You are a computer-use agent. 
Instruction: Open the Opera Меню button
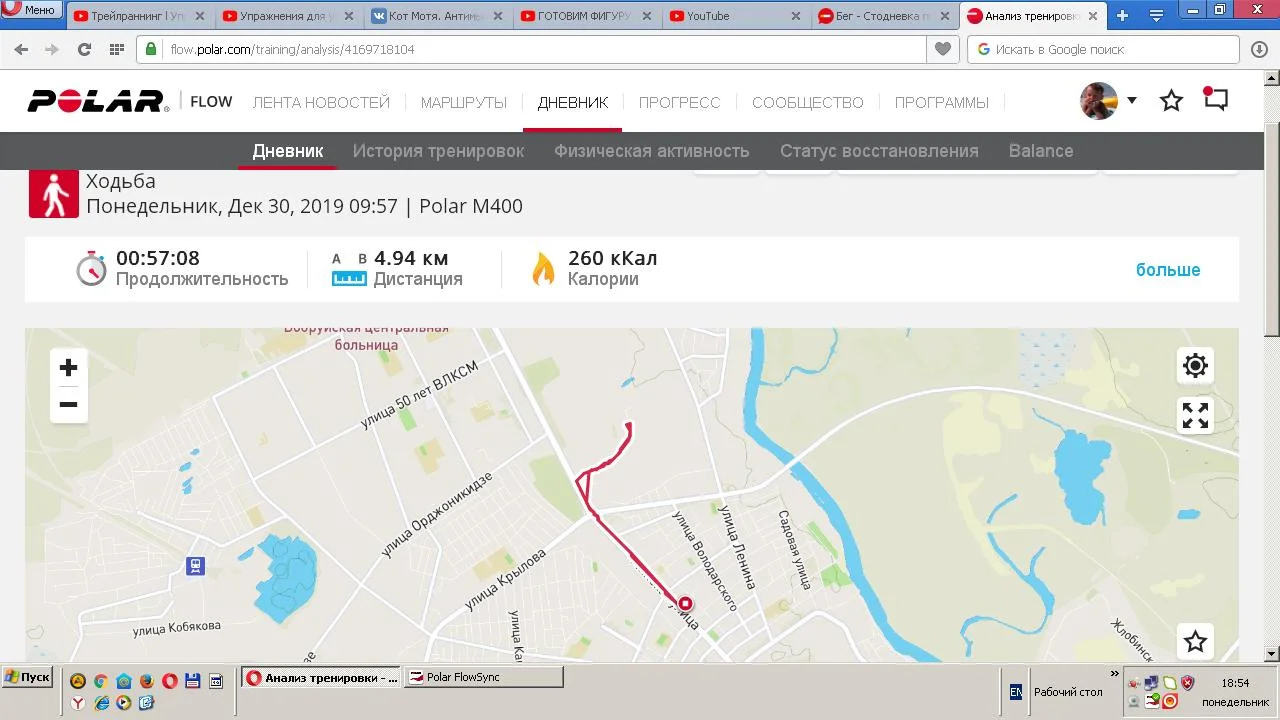coord(32,10)
